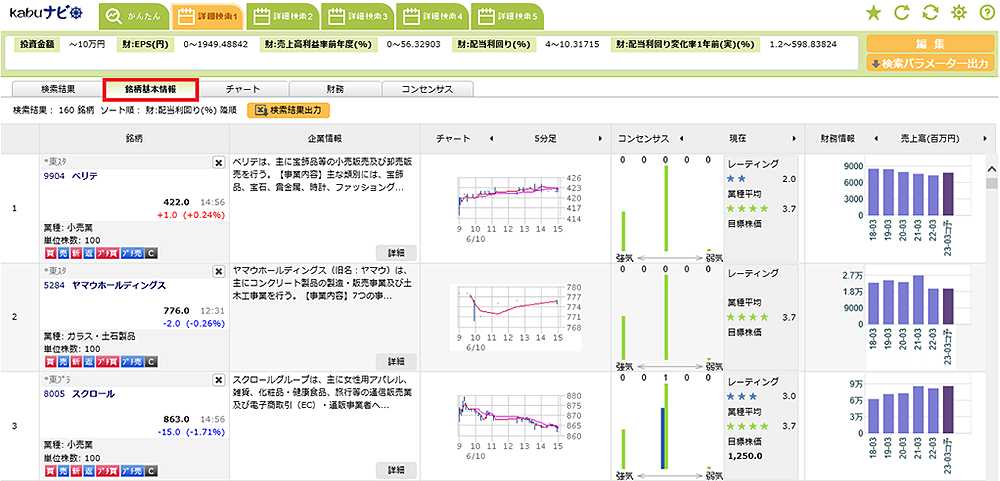Switch to the チャート sub-tab
Image resolution: width=1000 pixels, height=481 pixels.
pyautogui.click(x=243, y=89)
